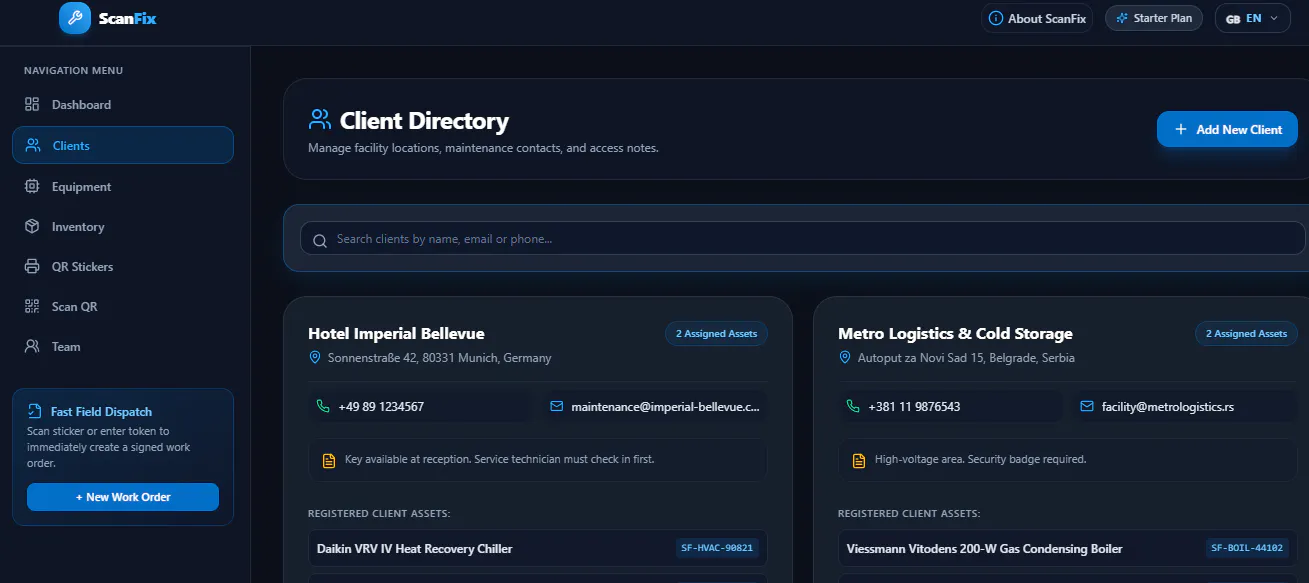Click the ScanFix wrench logo icon
The image size is (1309, 583).
[x=75, y=18]
